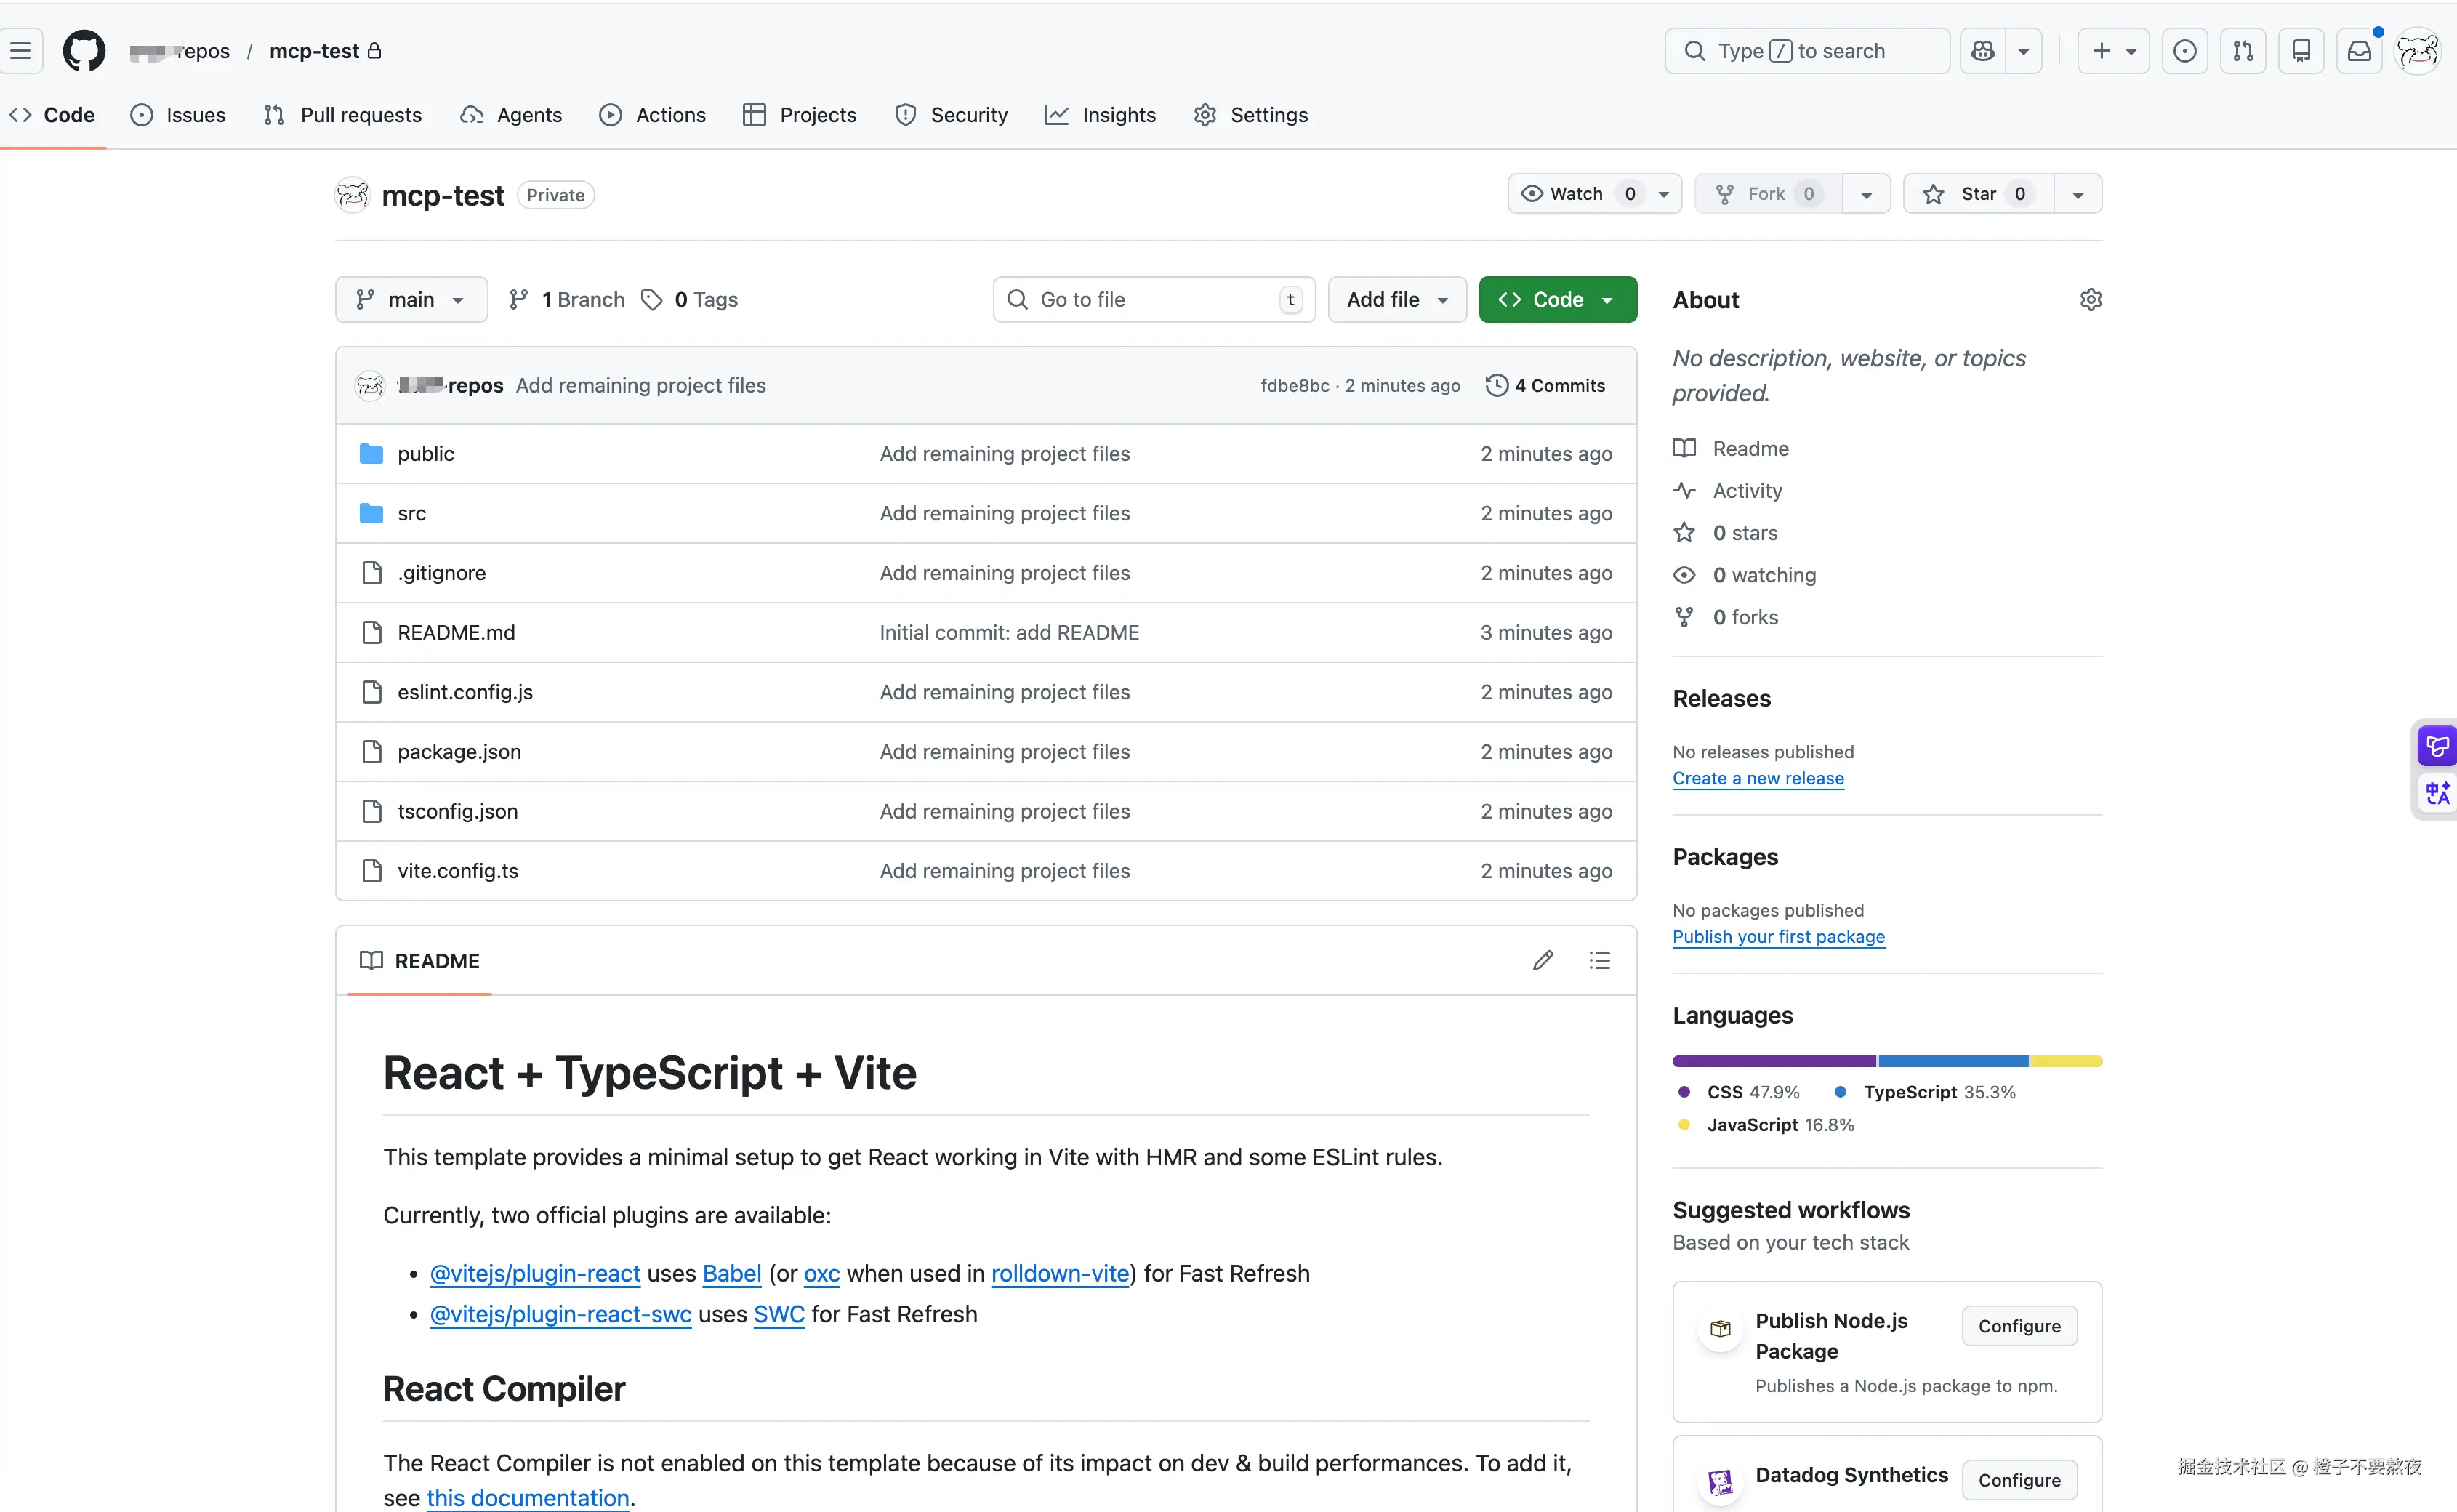Open the GitHub homepage logo
The image size is (2457, 1512).
pyautogui.click(x=84, y=51)
